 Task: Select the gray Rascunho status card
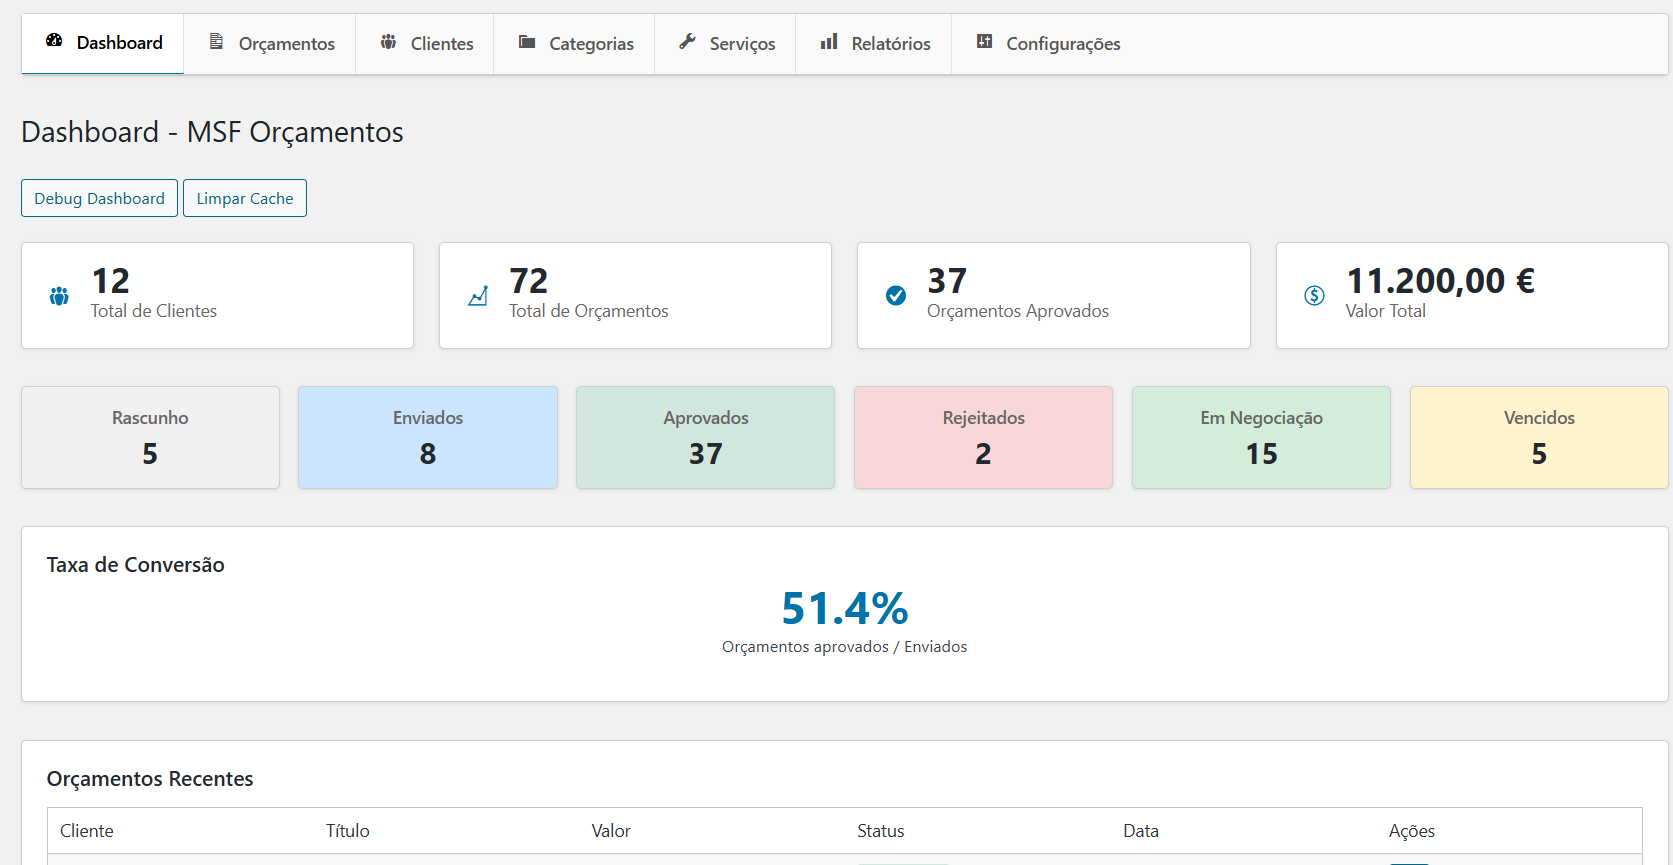150,437
